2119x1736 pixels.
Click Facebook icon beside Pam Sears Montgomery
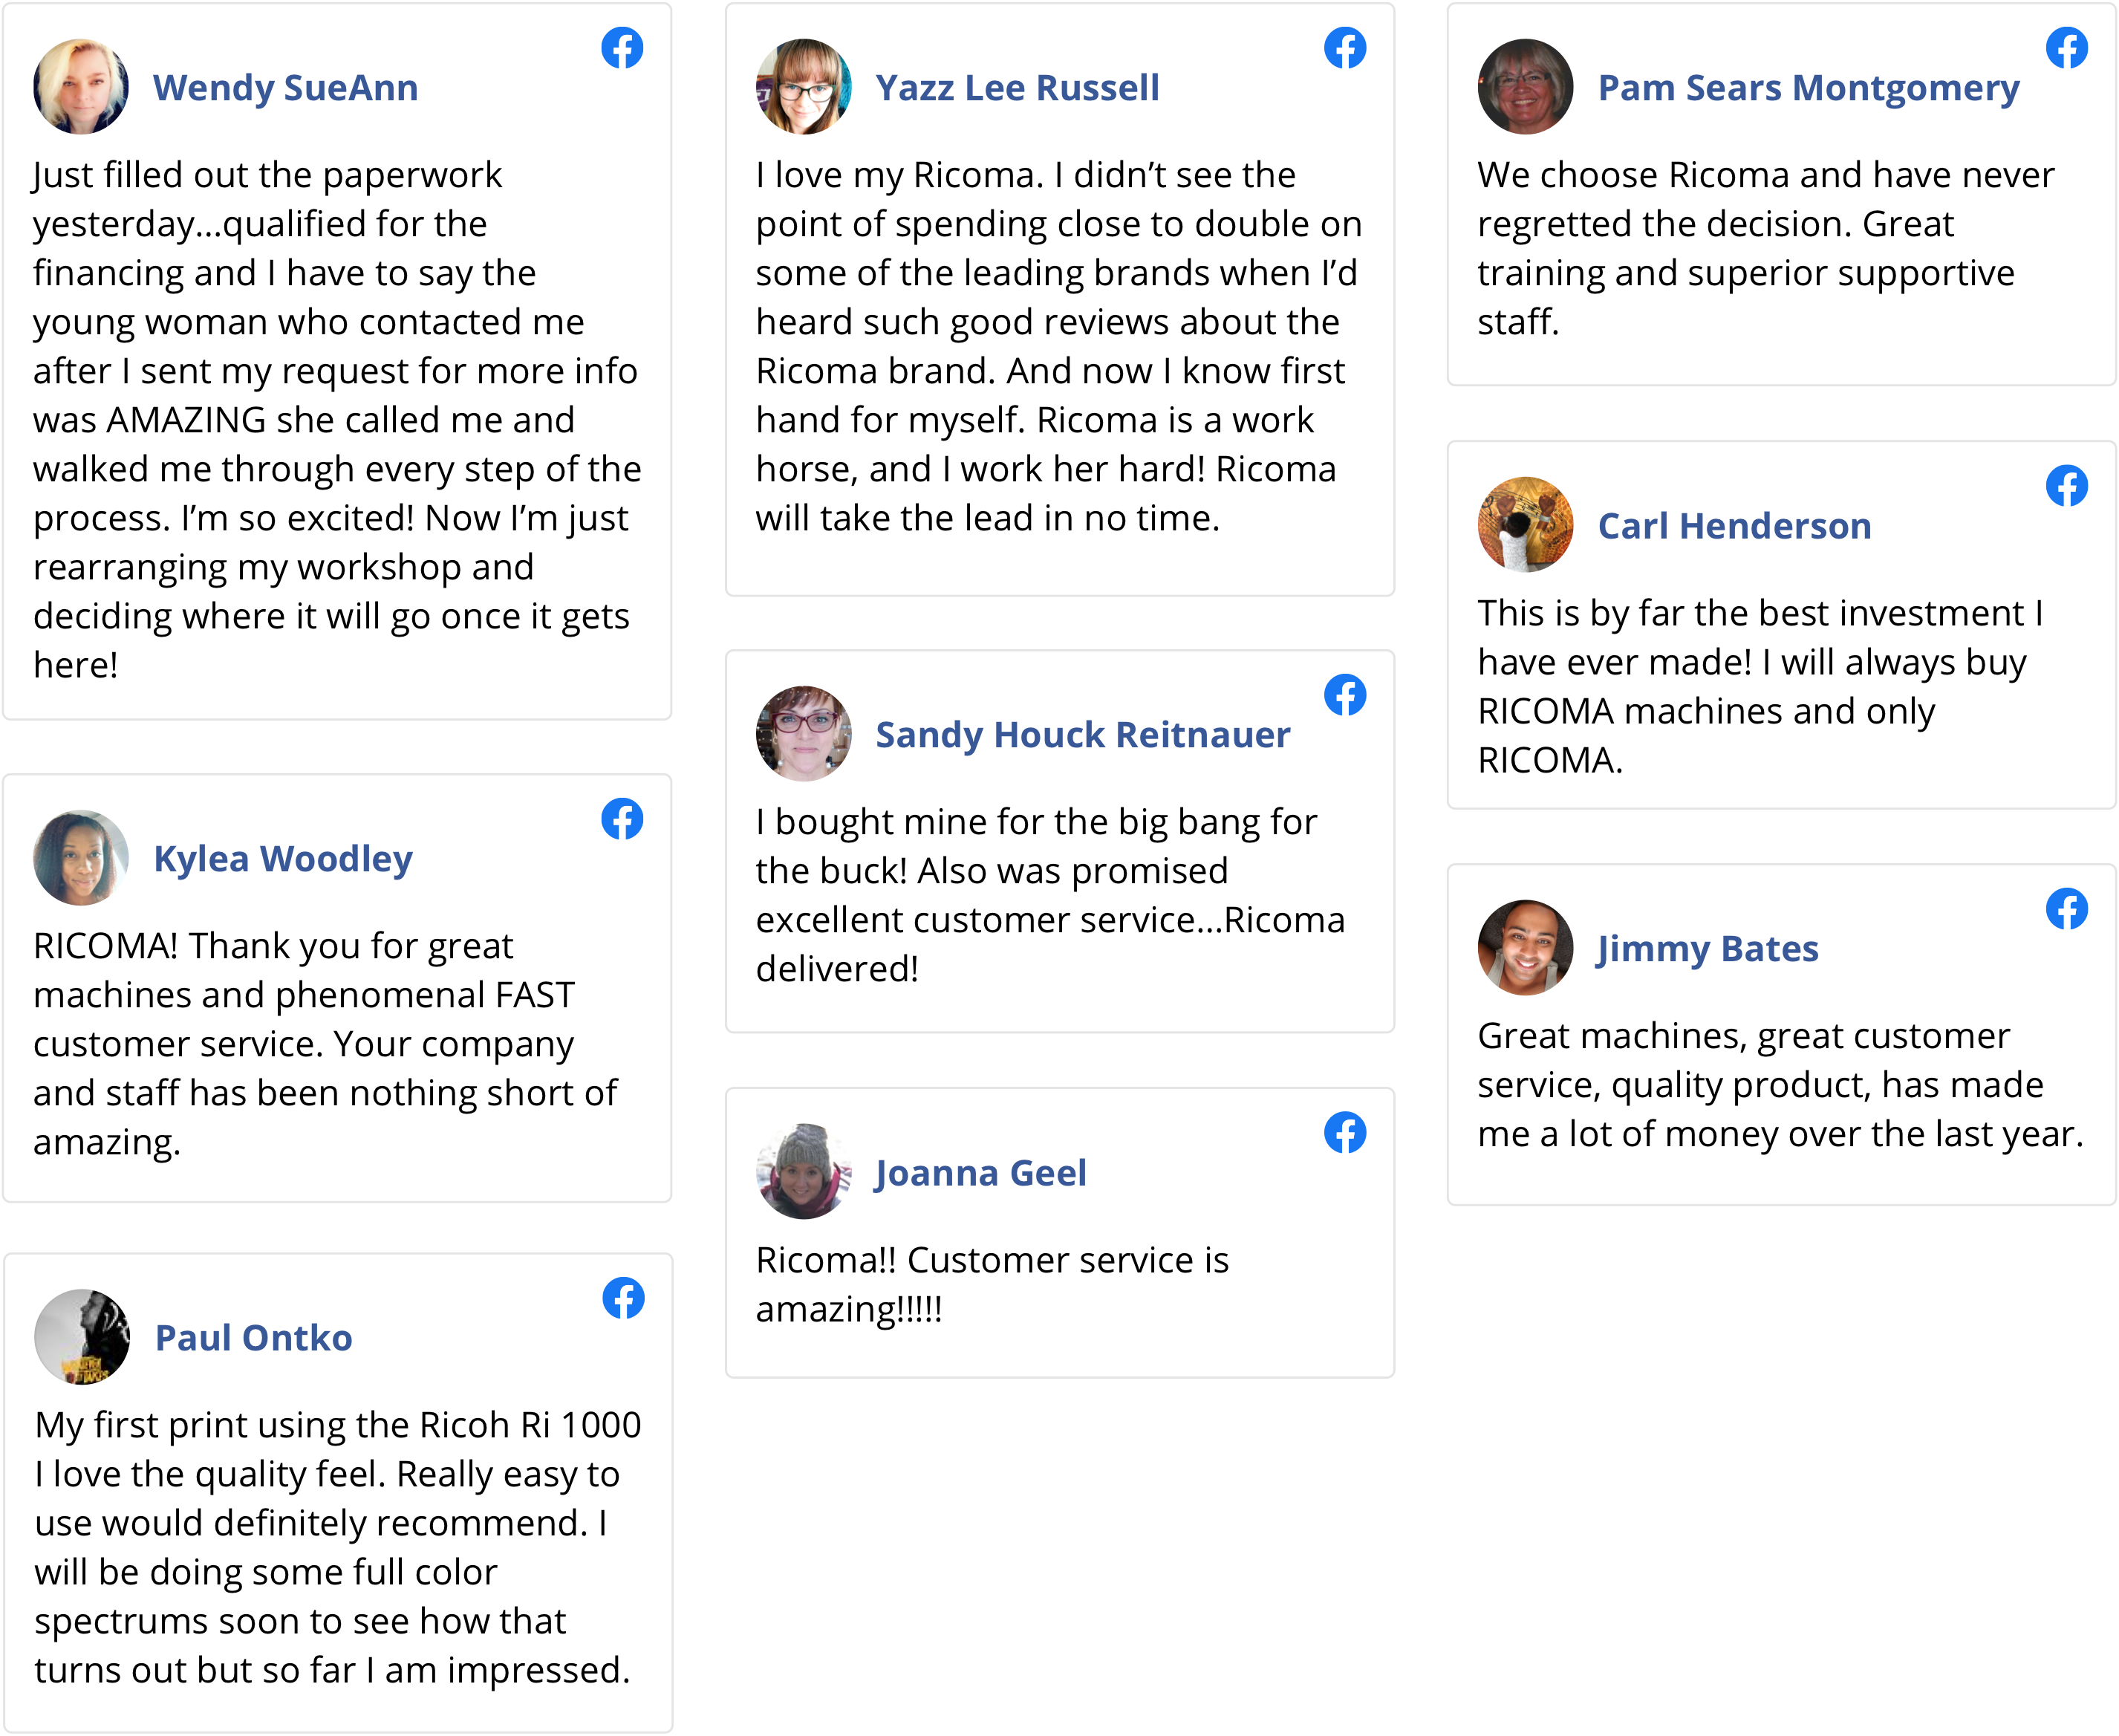click(2067, 48)
